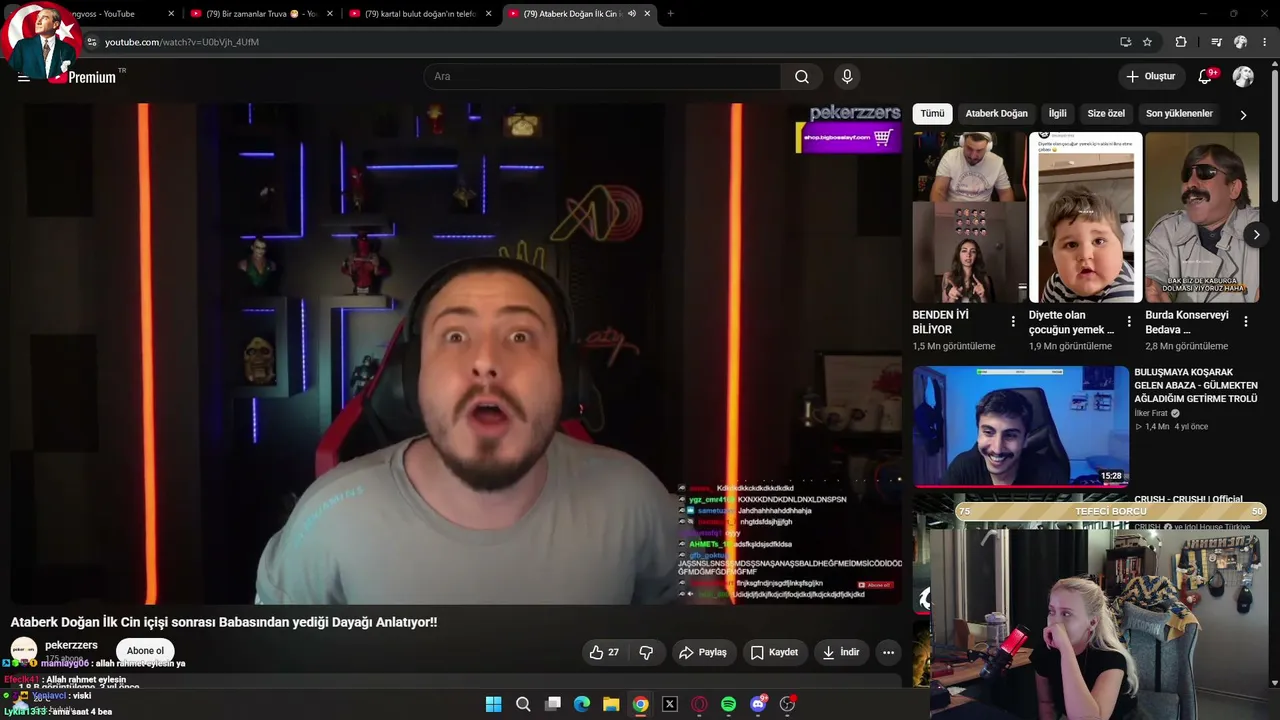Open Chrome media controls icon
Viewport: 1280px width, 720px height.
pos(1216,42)
